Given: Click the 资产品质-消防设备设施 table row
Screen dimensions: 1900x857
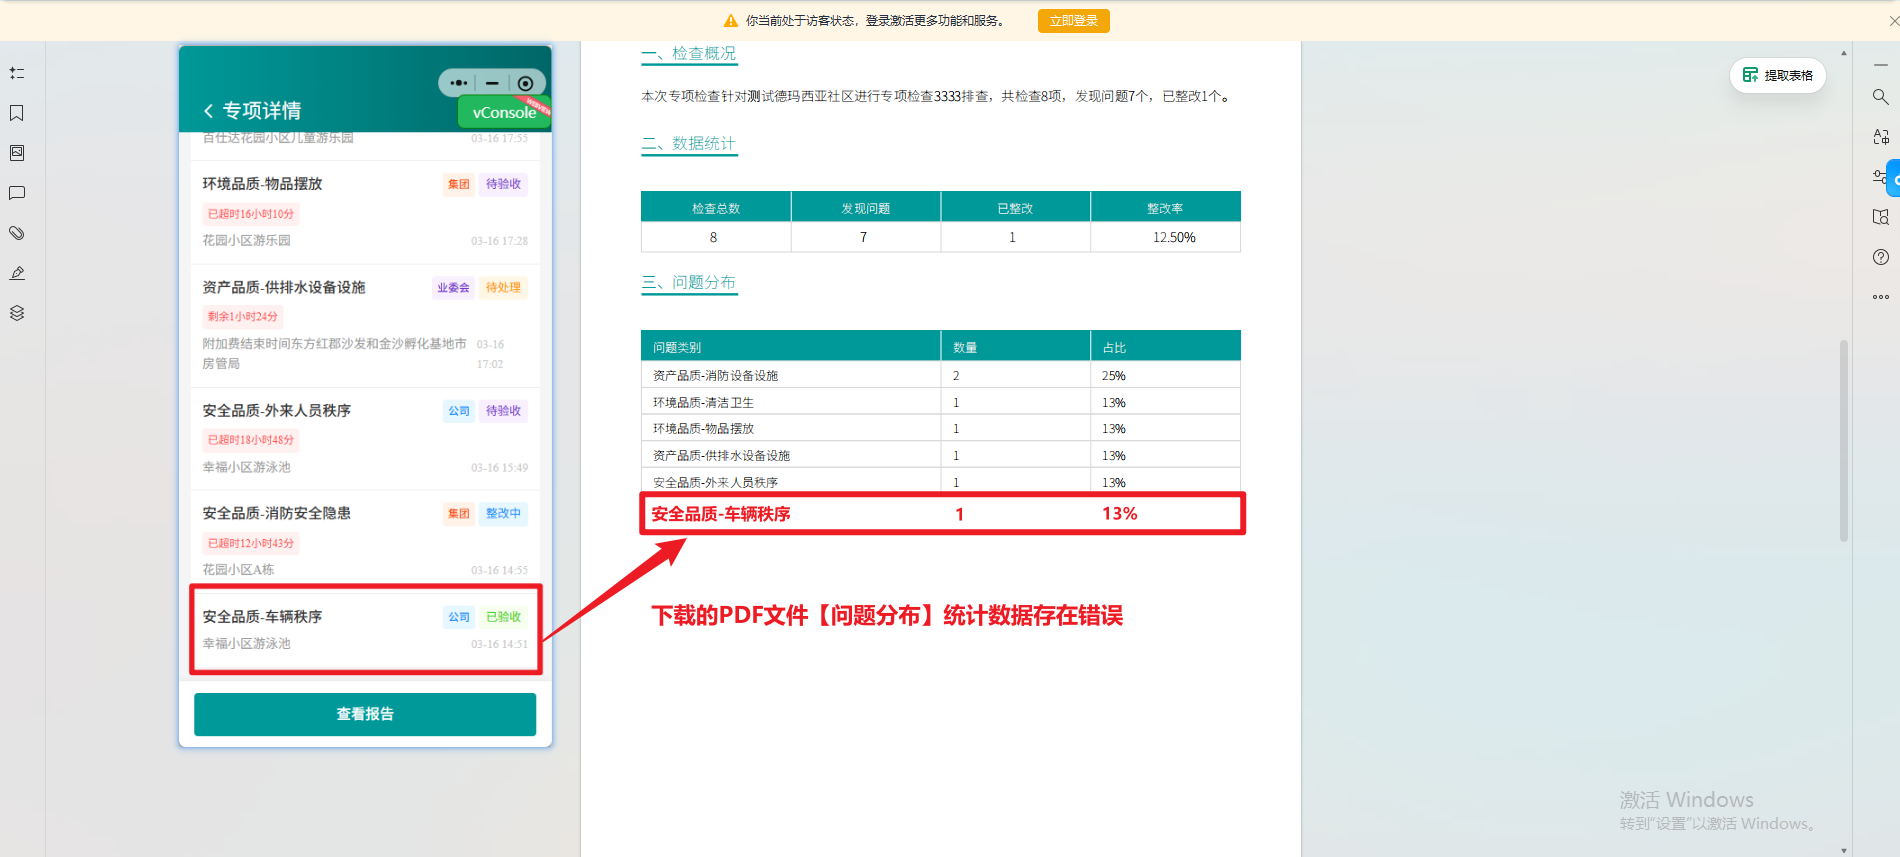Looking at the screenshot, I should click(x=941, y=375).
